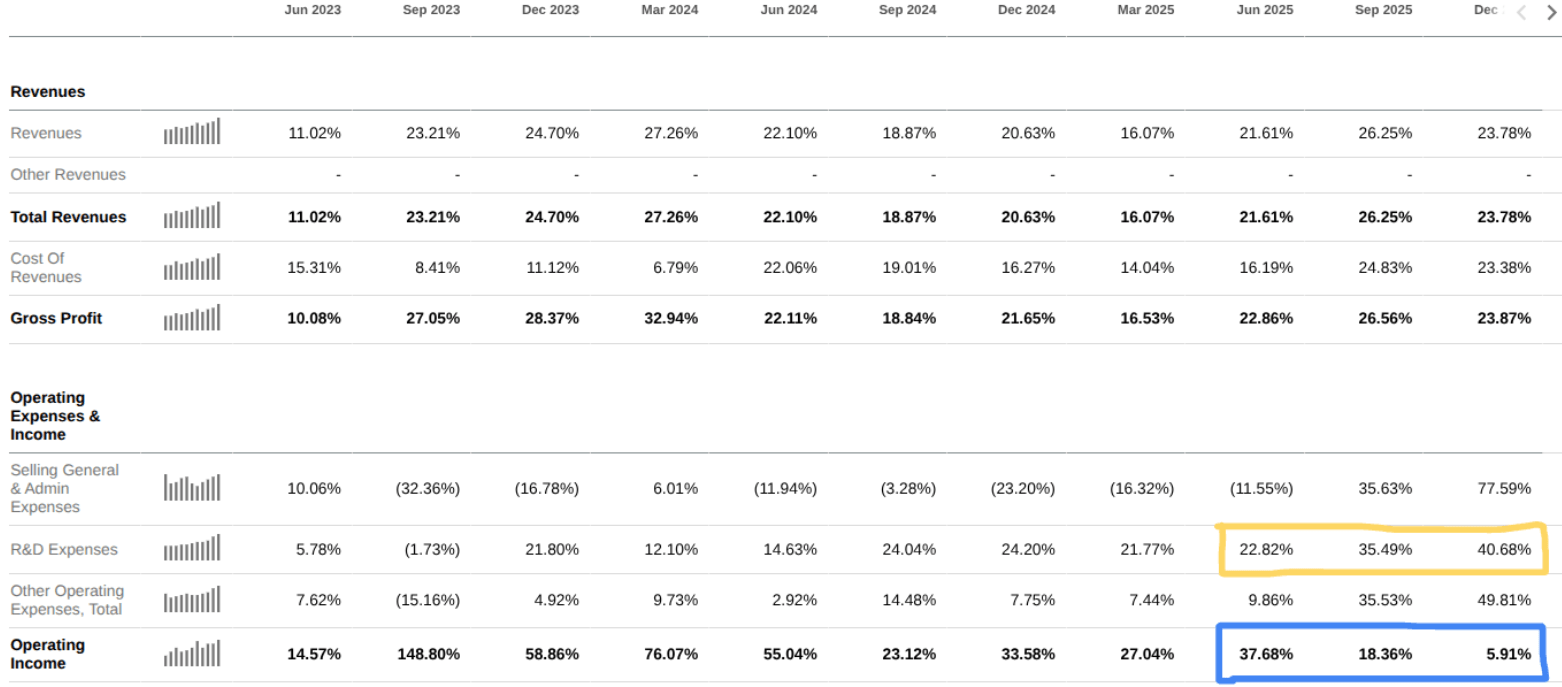Click the Other Revenues row label
Viewport: 1562px width, 687px height.
pos(68,174)
